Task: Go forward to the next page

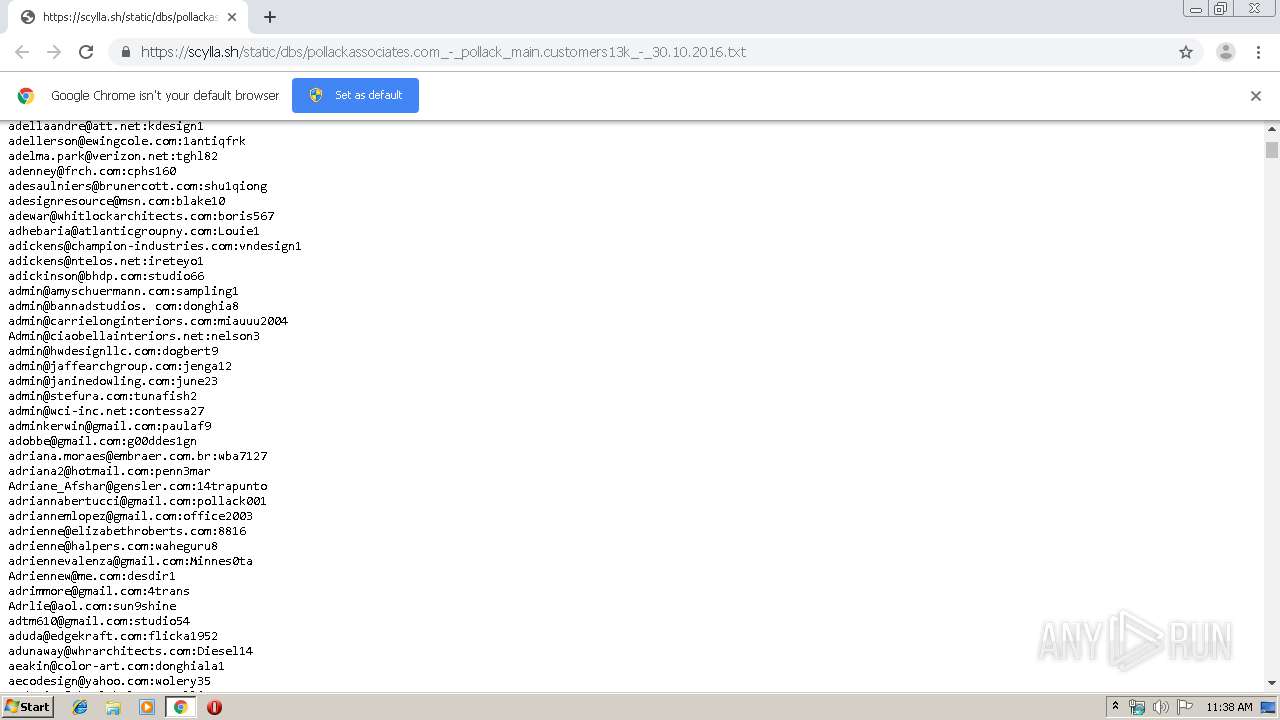Action: coord(54,52)
